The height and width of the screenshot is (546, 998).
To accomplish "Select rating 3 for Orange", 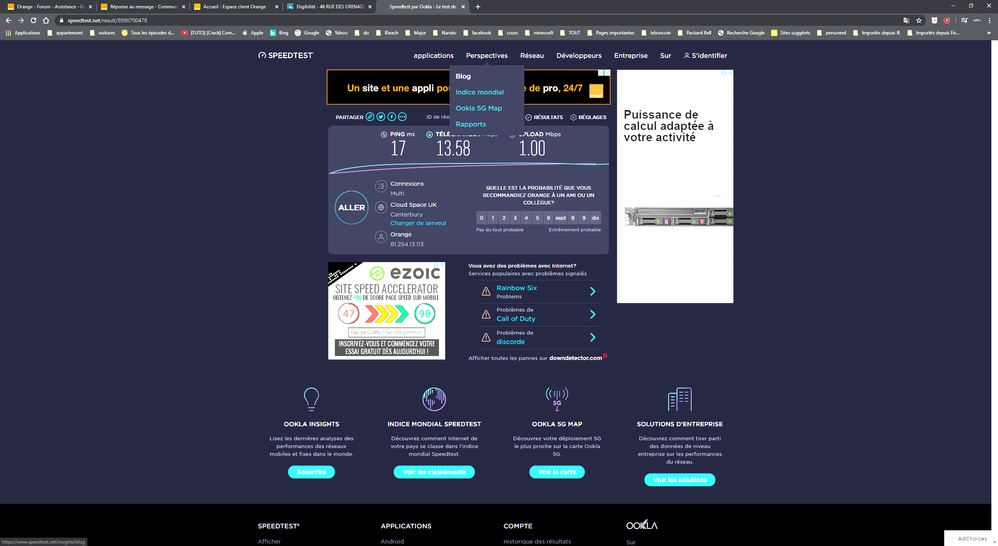I will pyautogui.click(x=515, y=218).
